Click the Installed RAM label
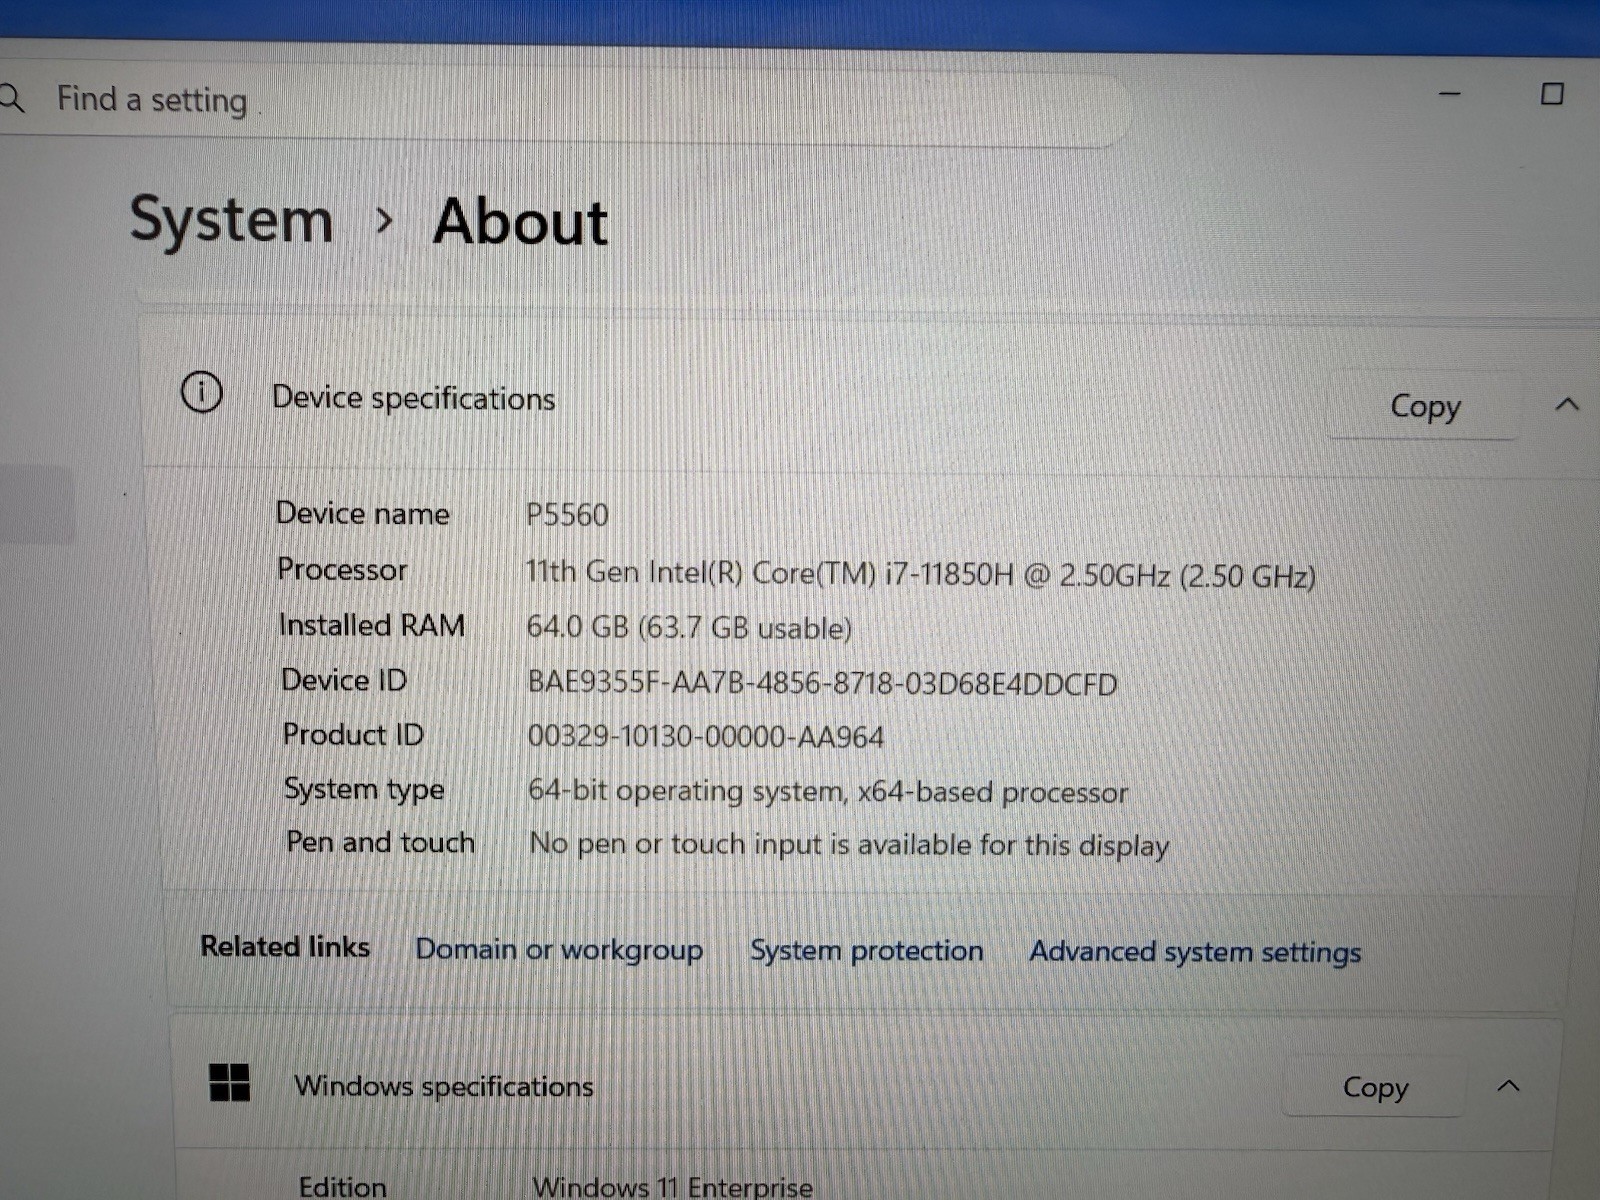 point(372,625)
